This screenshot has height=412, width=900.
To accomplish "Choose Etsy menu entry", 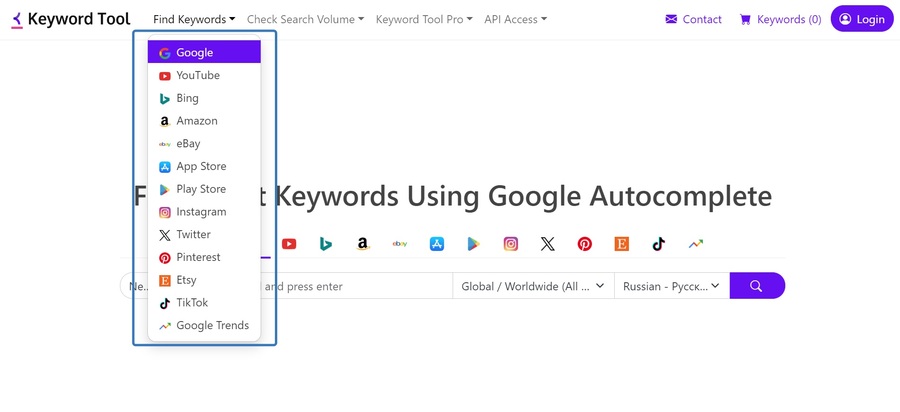I will tap(204, 280).
